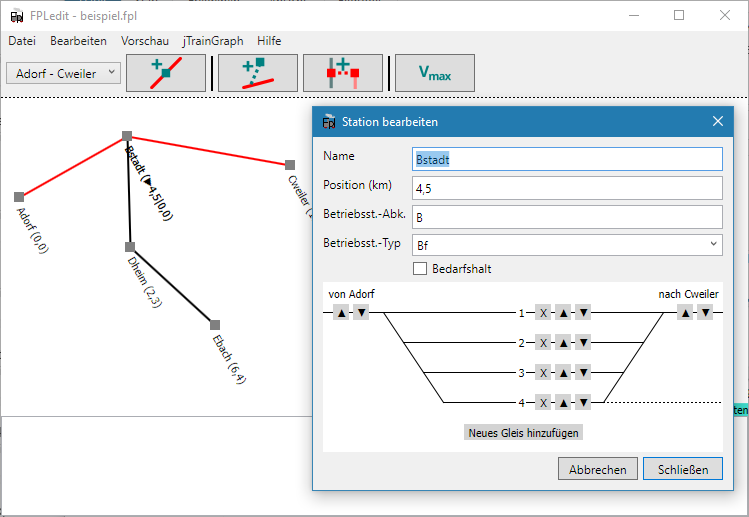Select the Bstadt station node
749x517 pixels.
click(x=127, y=136)
